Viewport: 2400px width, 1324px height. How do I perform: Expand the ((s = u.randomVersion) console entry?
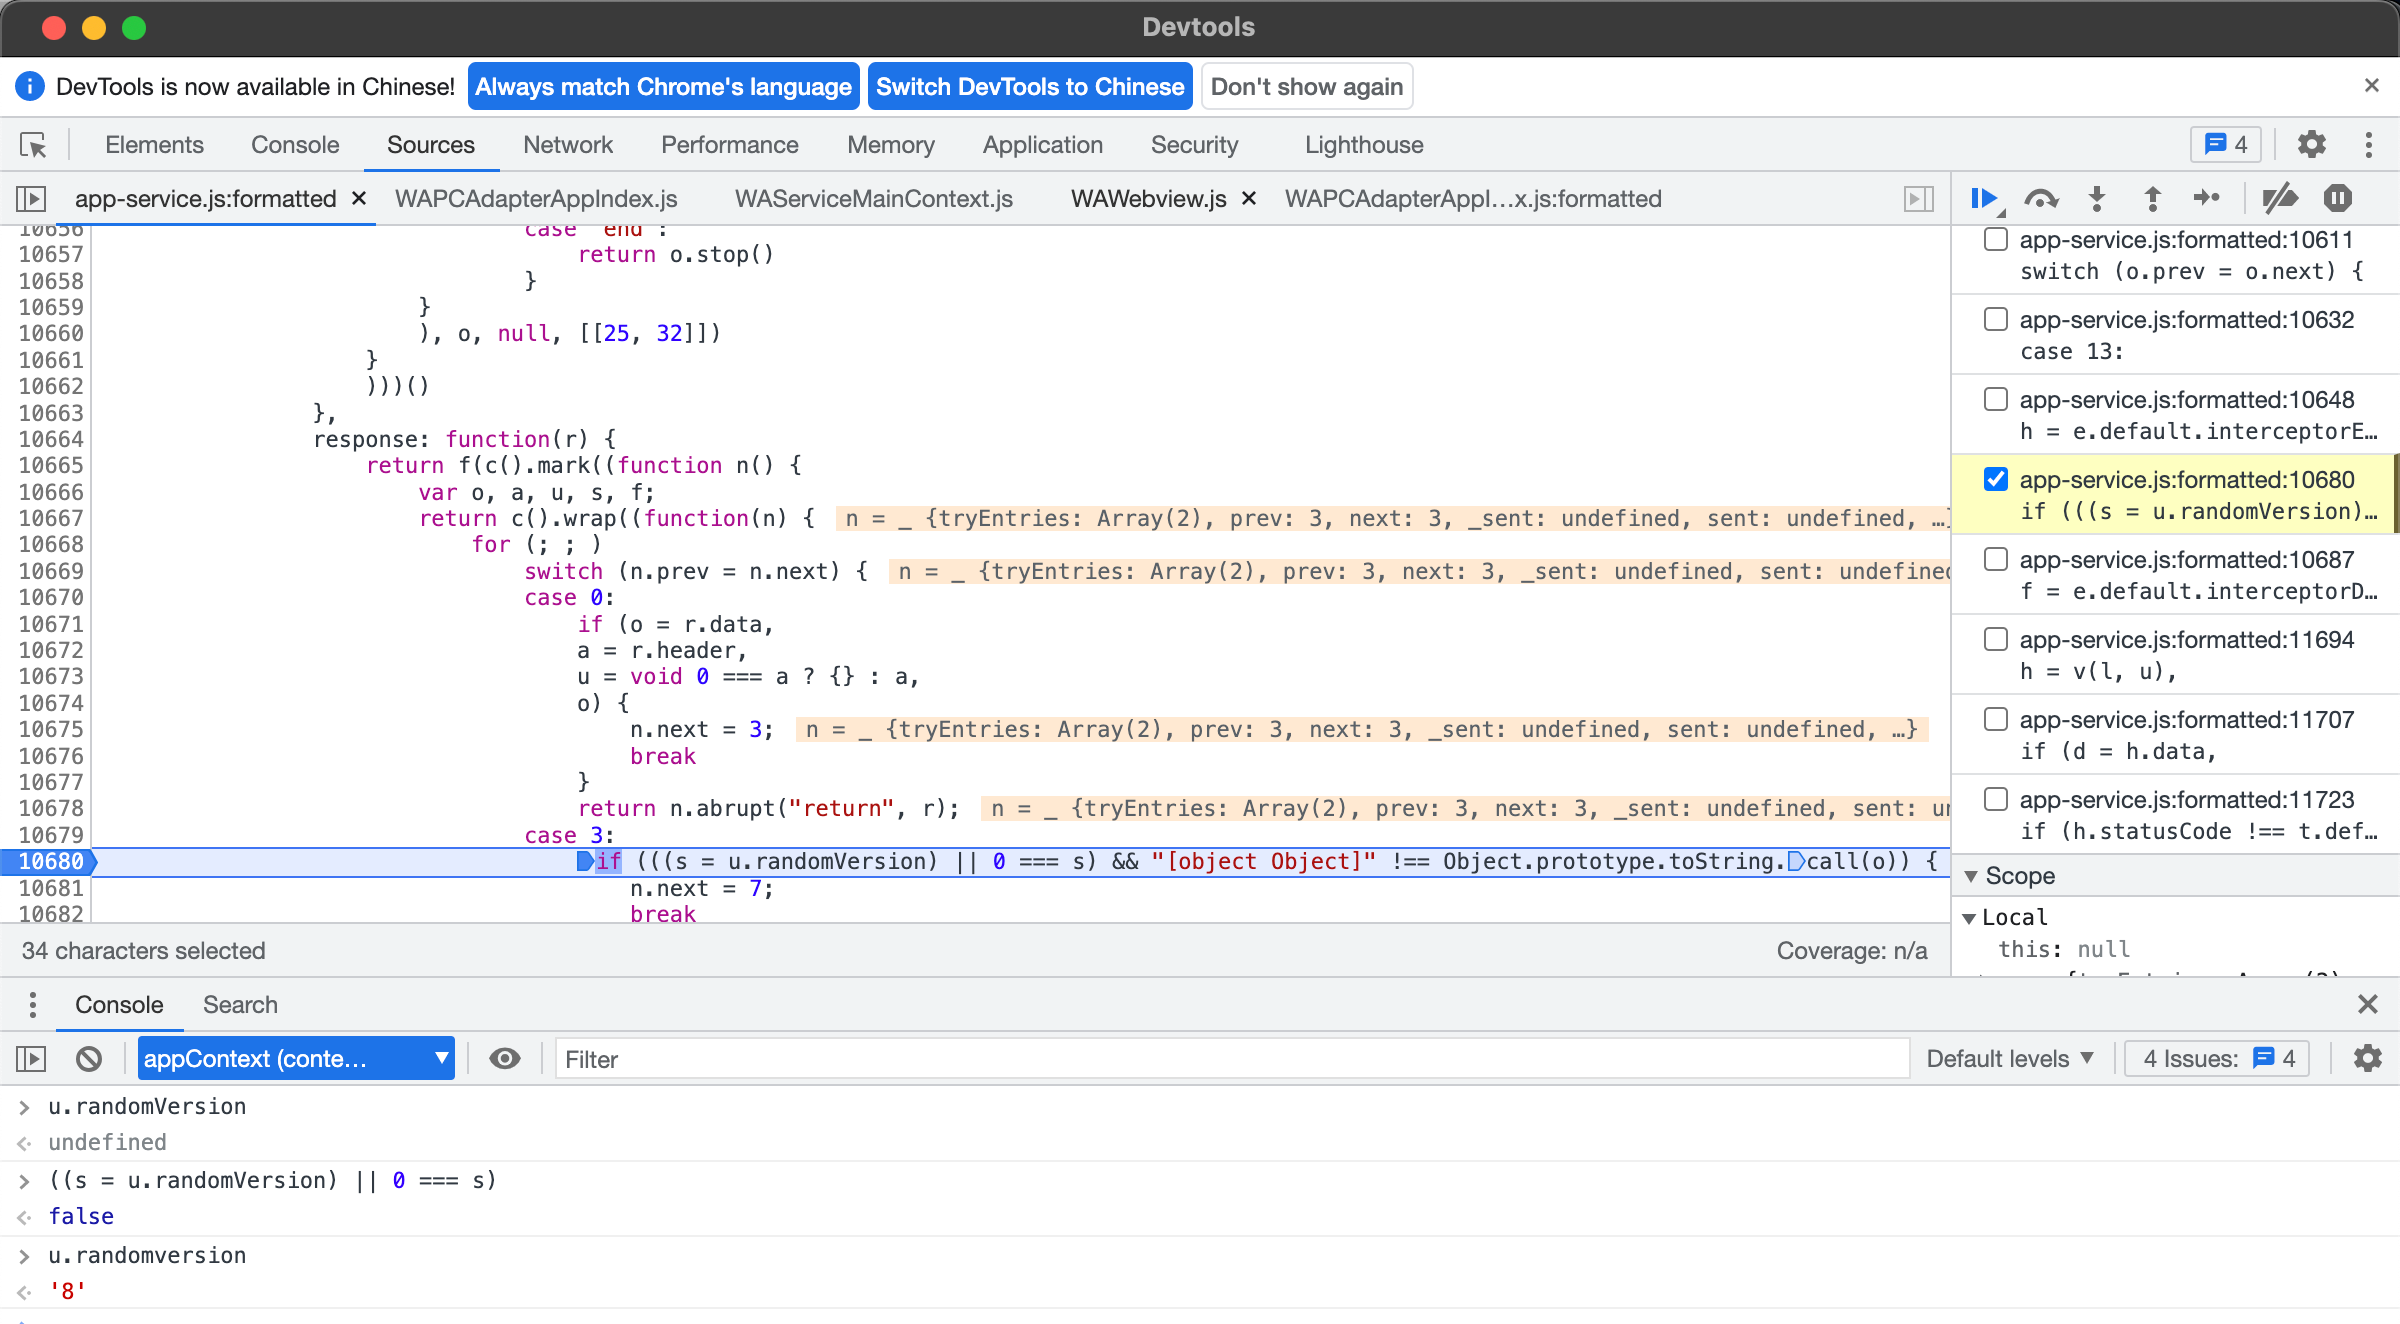pos(24,1181)
